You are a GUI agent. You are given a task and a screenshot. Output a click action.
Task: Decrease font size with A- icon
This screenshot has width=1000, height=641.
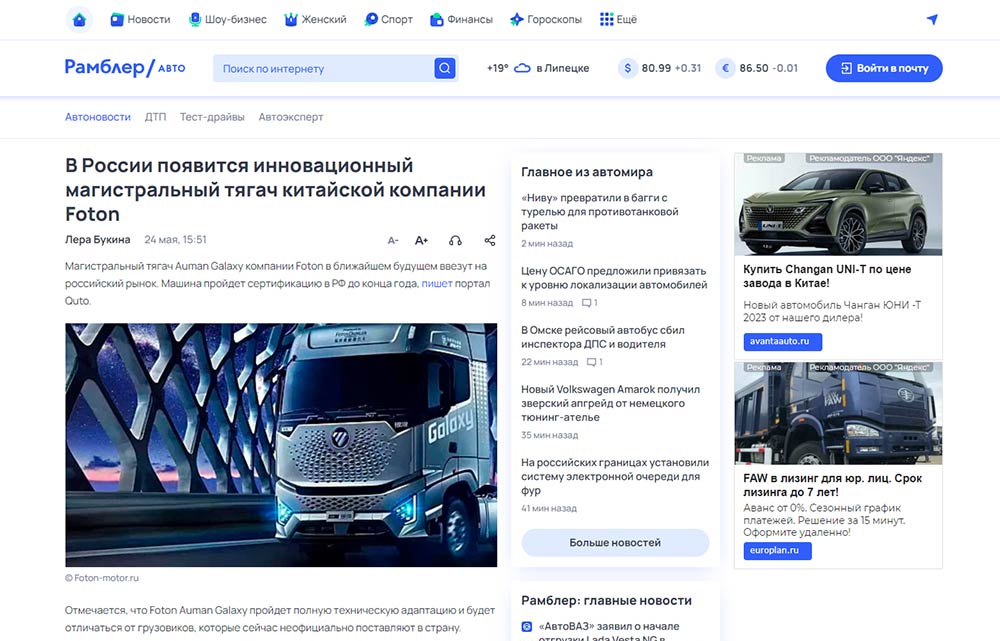click(393, 240)
